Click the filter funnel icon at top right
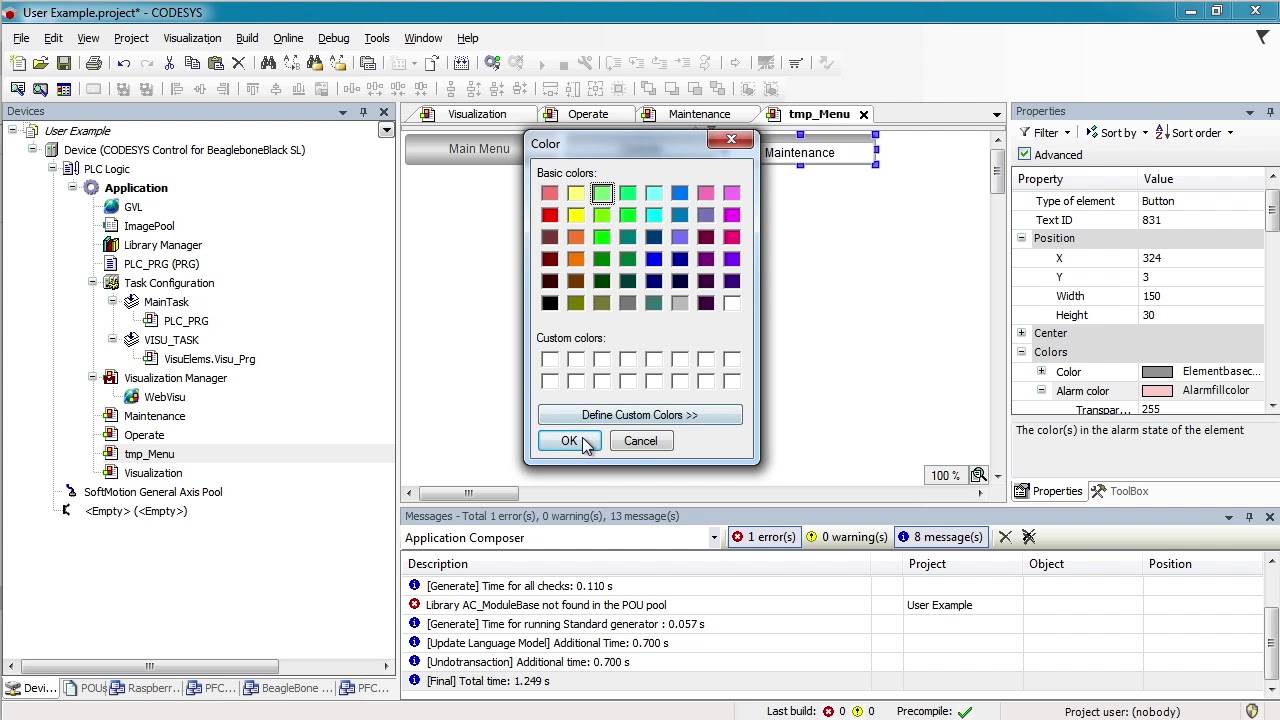1280x720 pixels. (x=1262, y=37)
